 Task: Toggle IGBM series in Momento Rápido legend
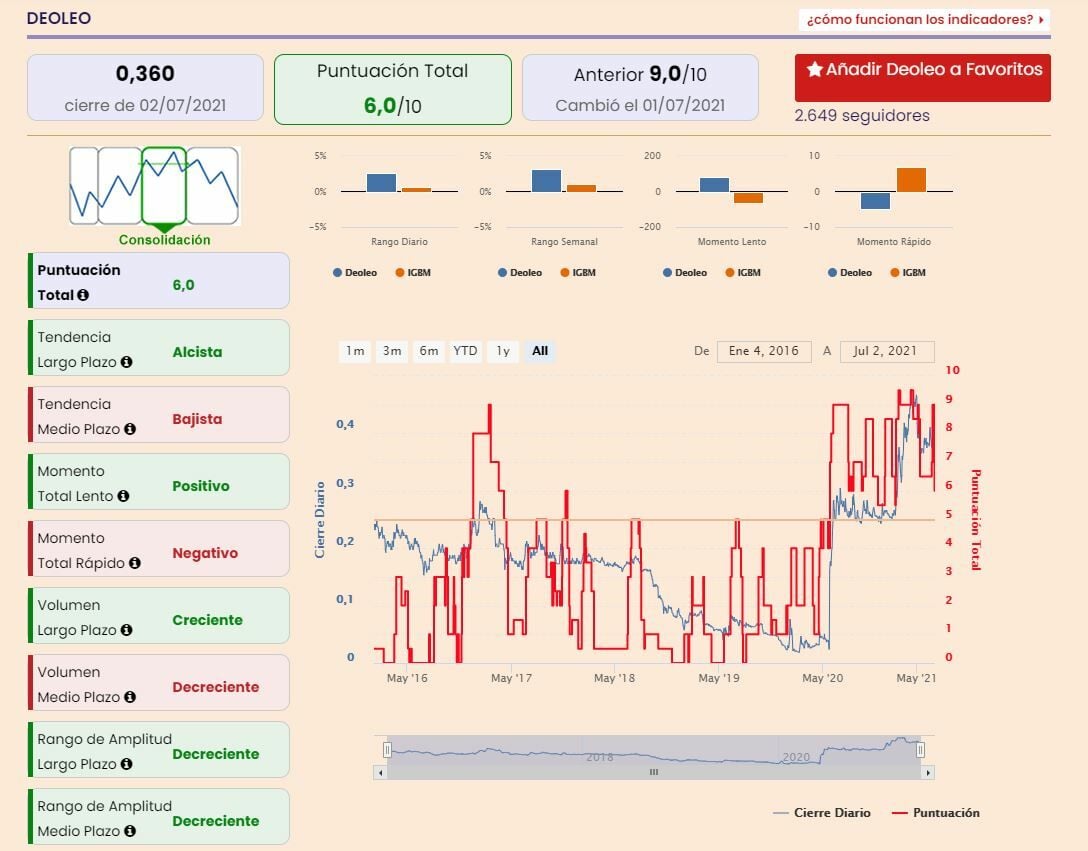[x=908, y=273]
